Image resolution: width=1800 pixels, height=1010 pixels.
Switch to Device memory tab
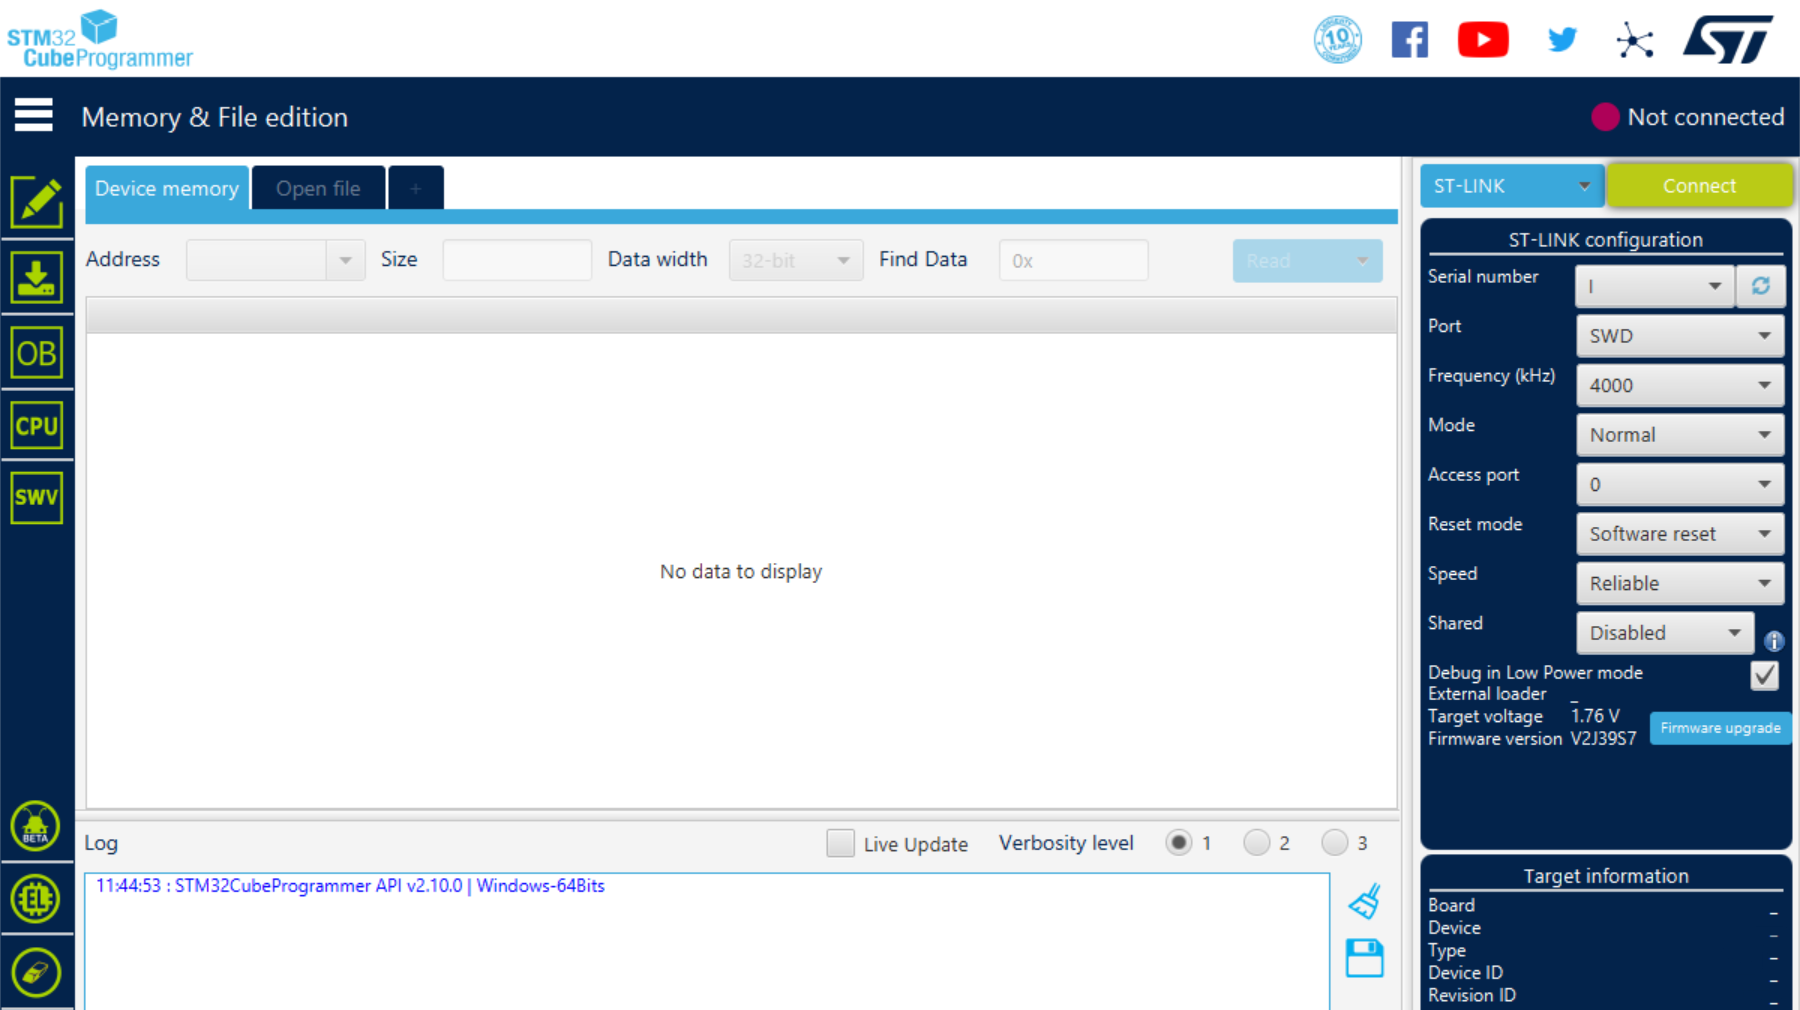tap(167, 188)
